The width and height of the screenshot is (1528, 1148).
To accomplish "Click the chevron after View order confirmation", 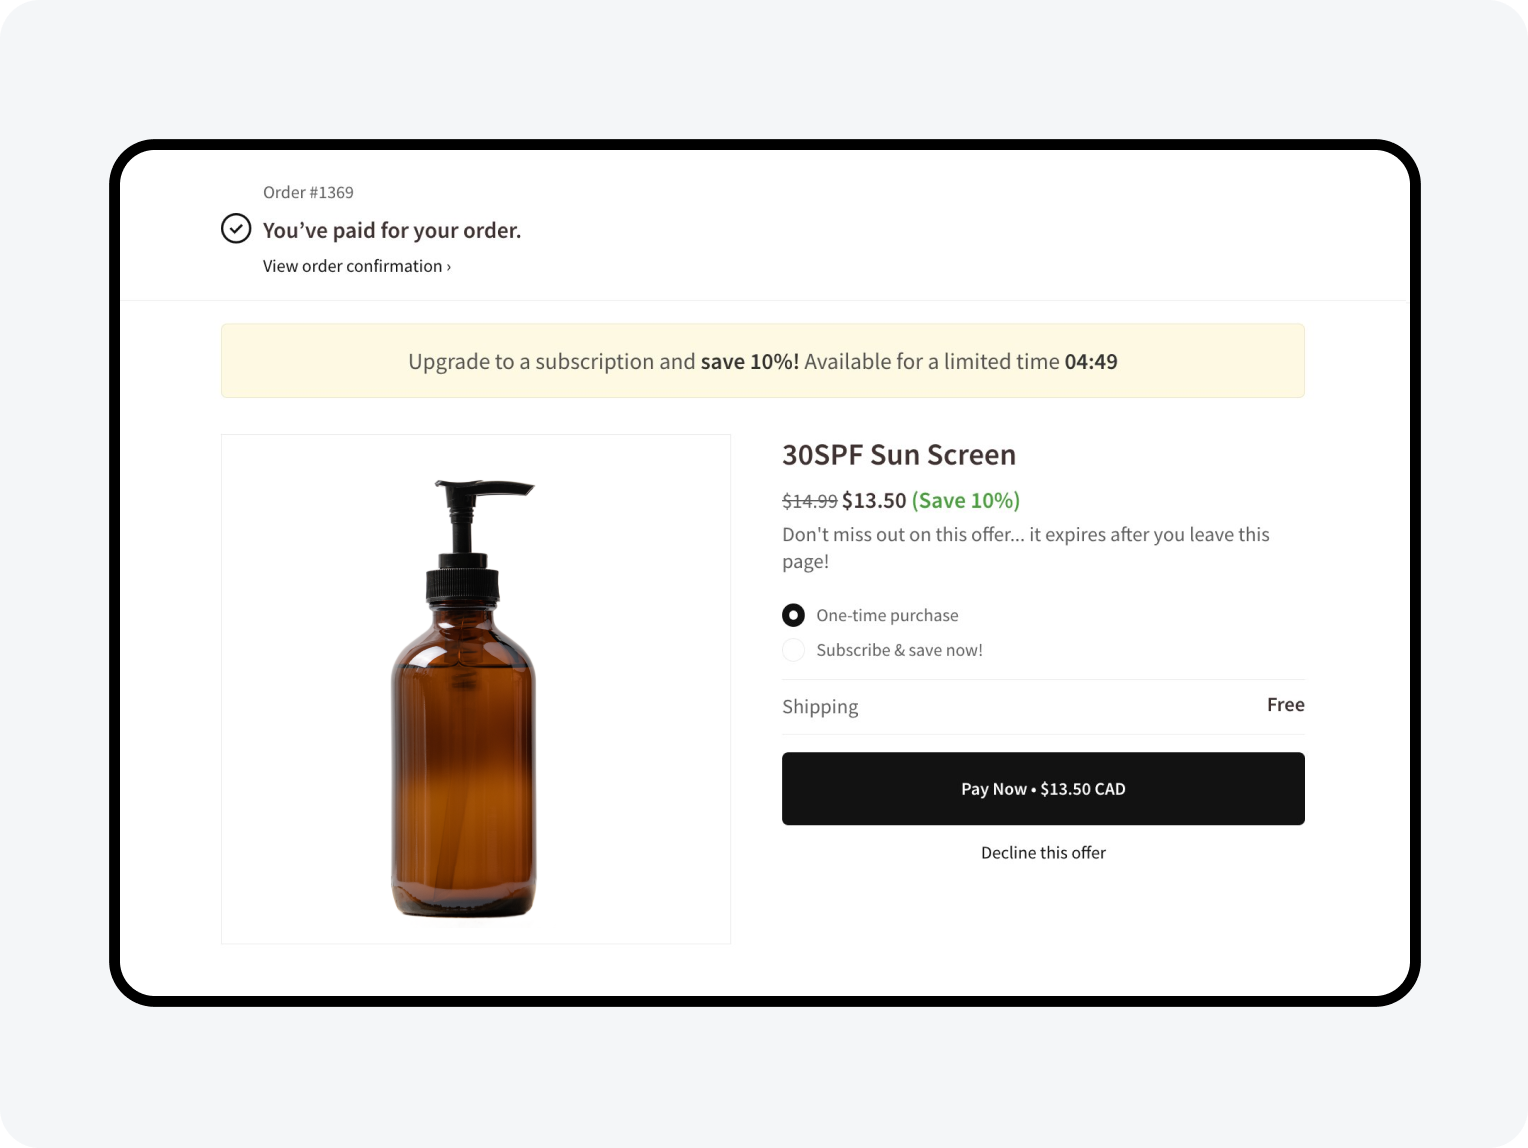I will pos(449,267).
